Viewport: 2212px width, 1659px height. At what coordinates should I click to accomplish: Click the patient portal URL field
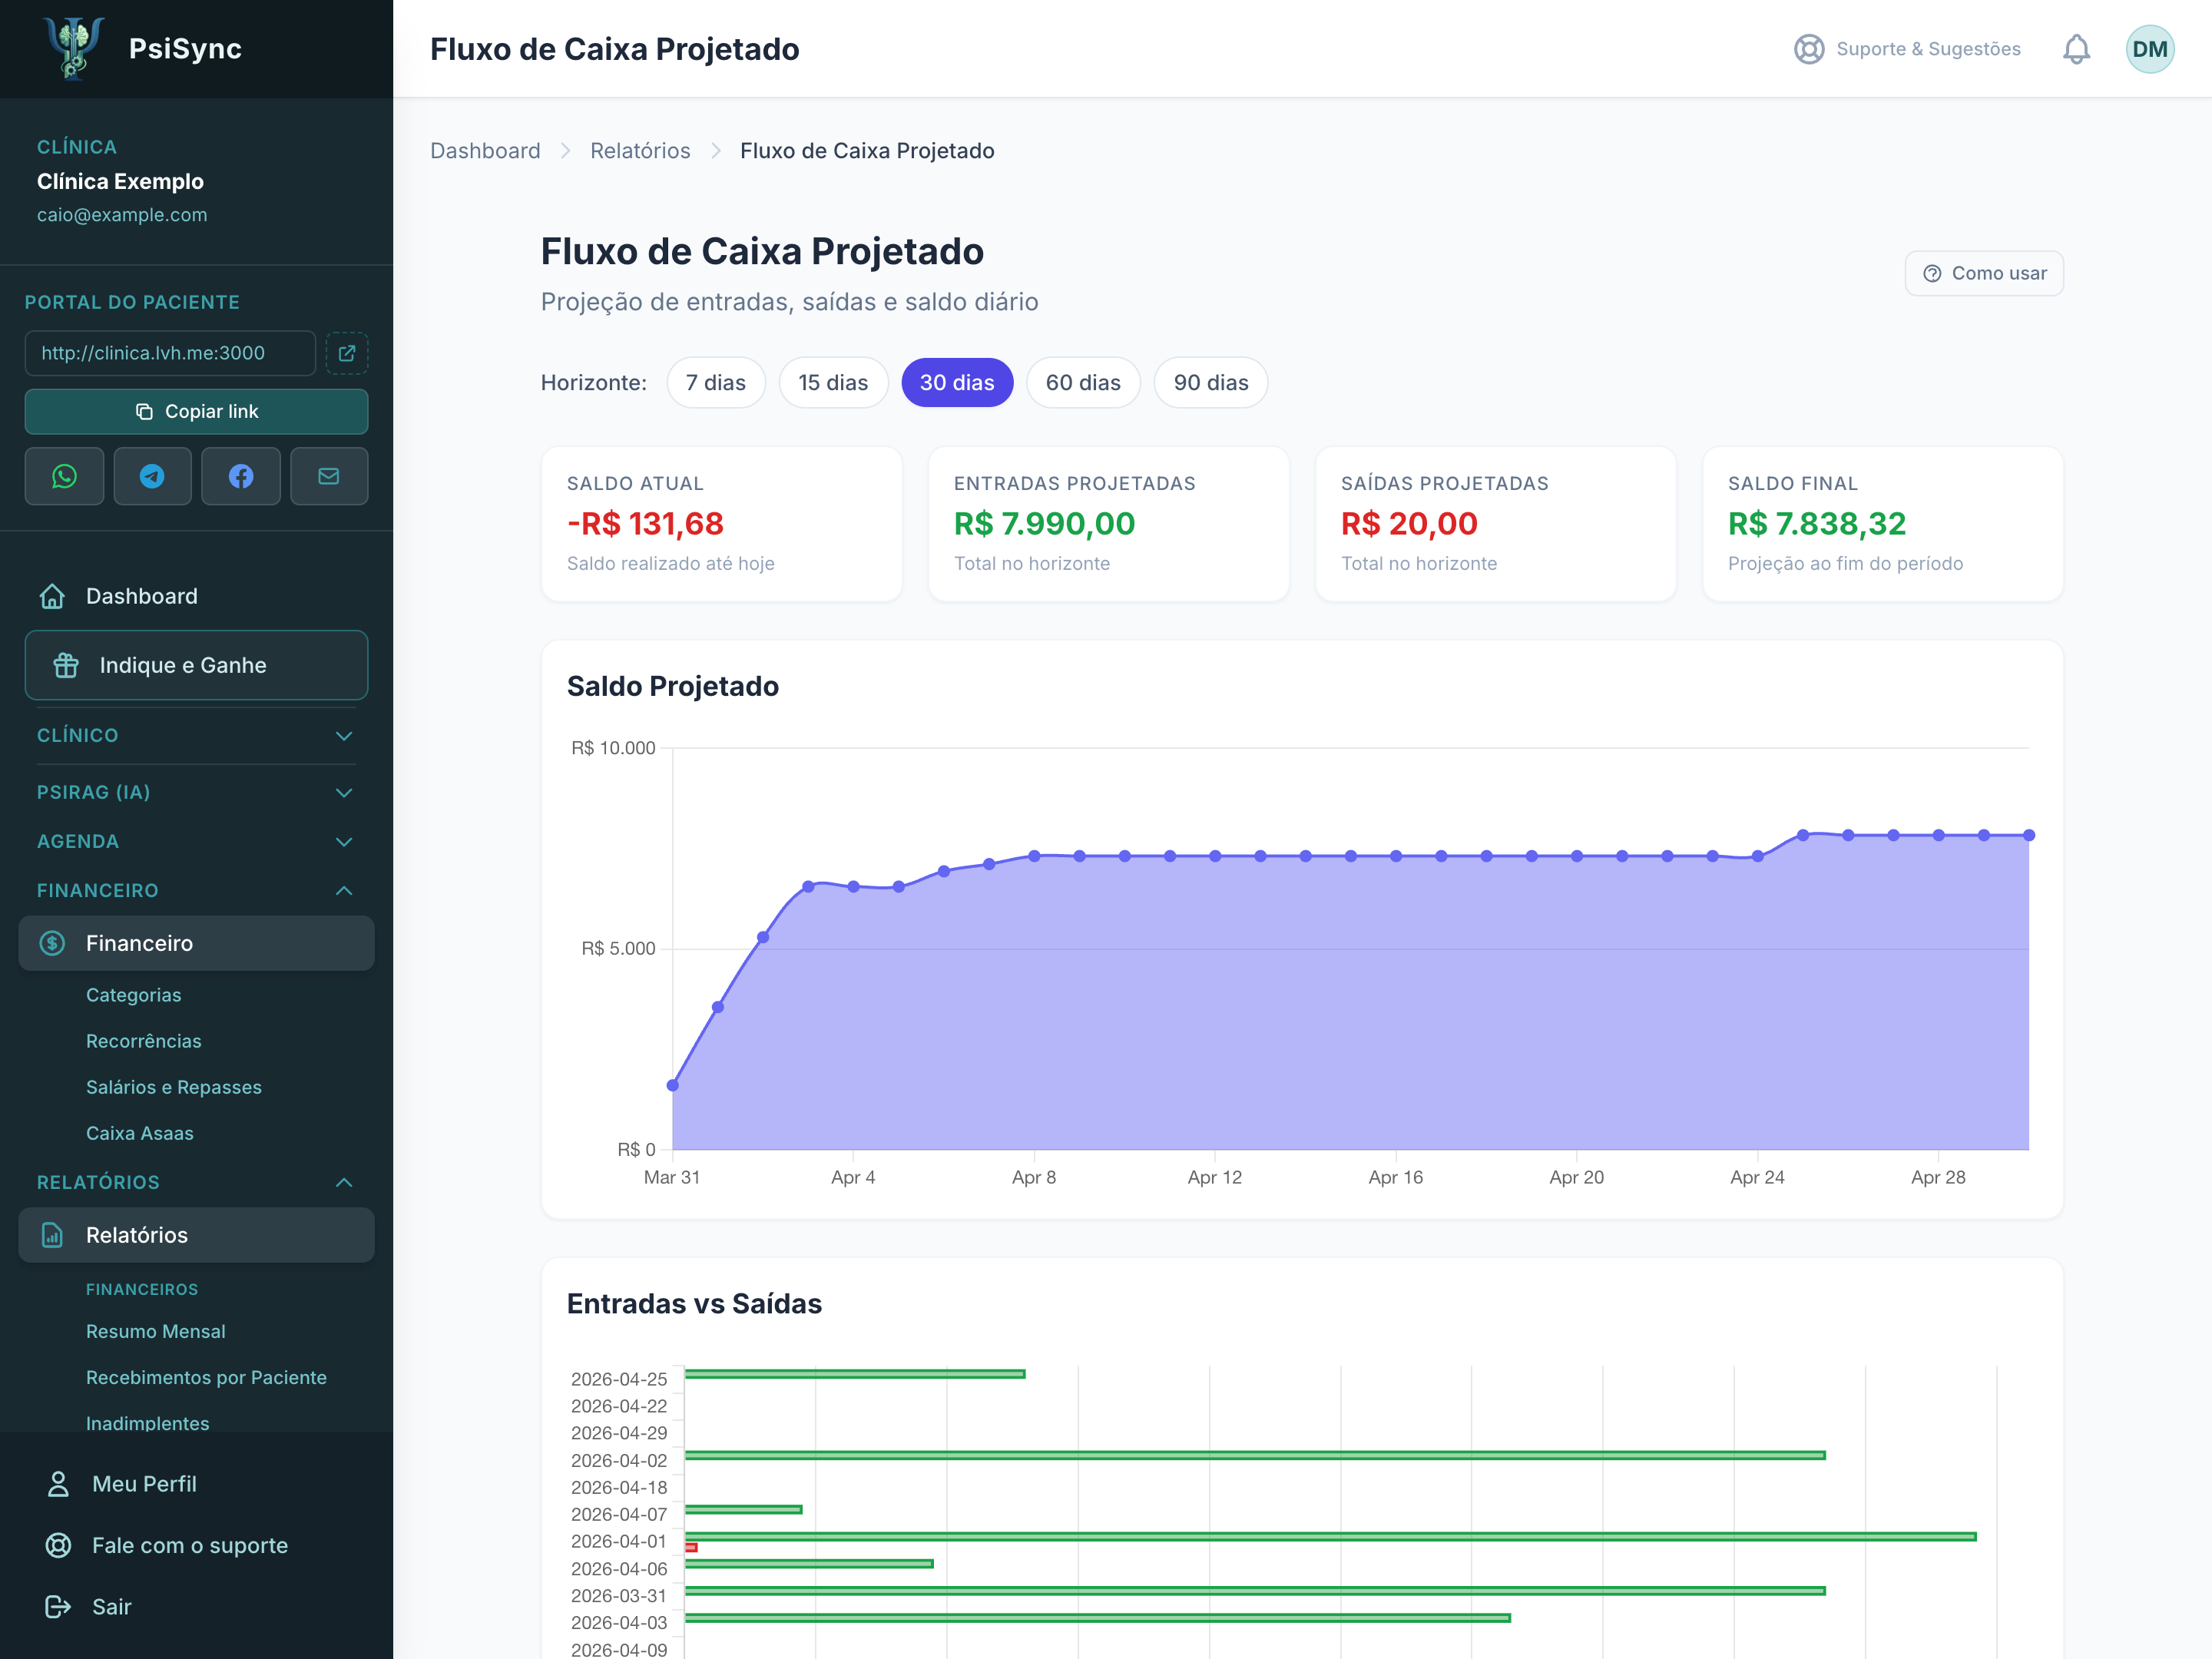(170, 353)
